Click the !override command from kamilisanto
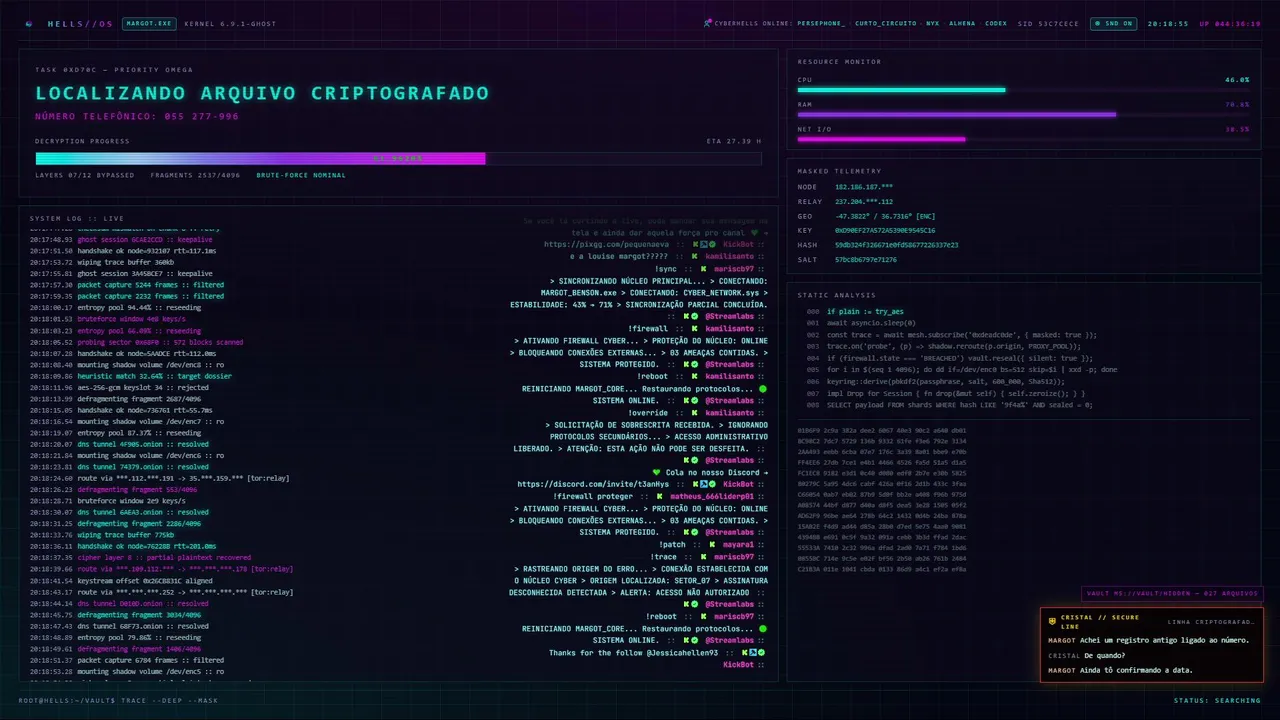The width and height of the screenshot is (1280, 720). (x=648, y=412)
